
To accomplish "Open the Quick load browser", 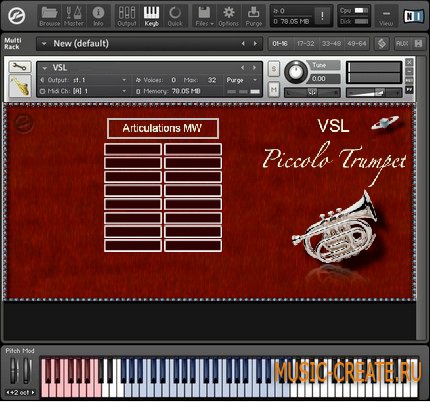I will pyautogui.click(x=175, y=16).
